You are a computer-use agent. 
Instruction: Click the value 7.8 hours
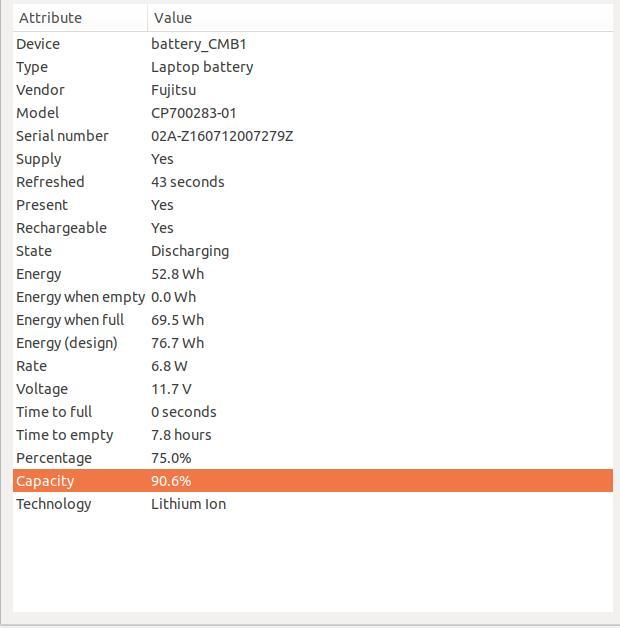click(x=181, y=435)
